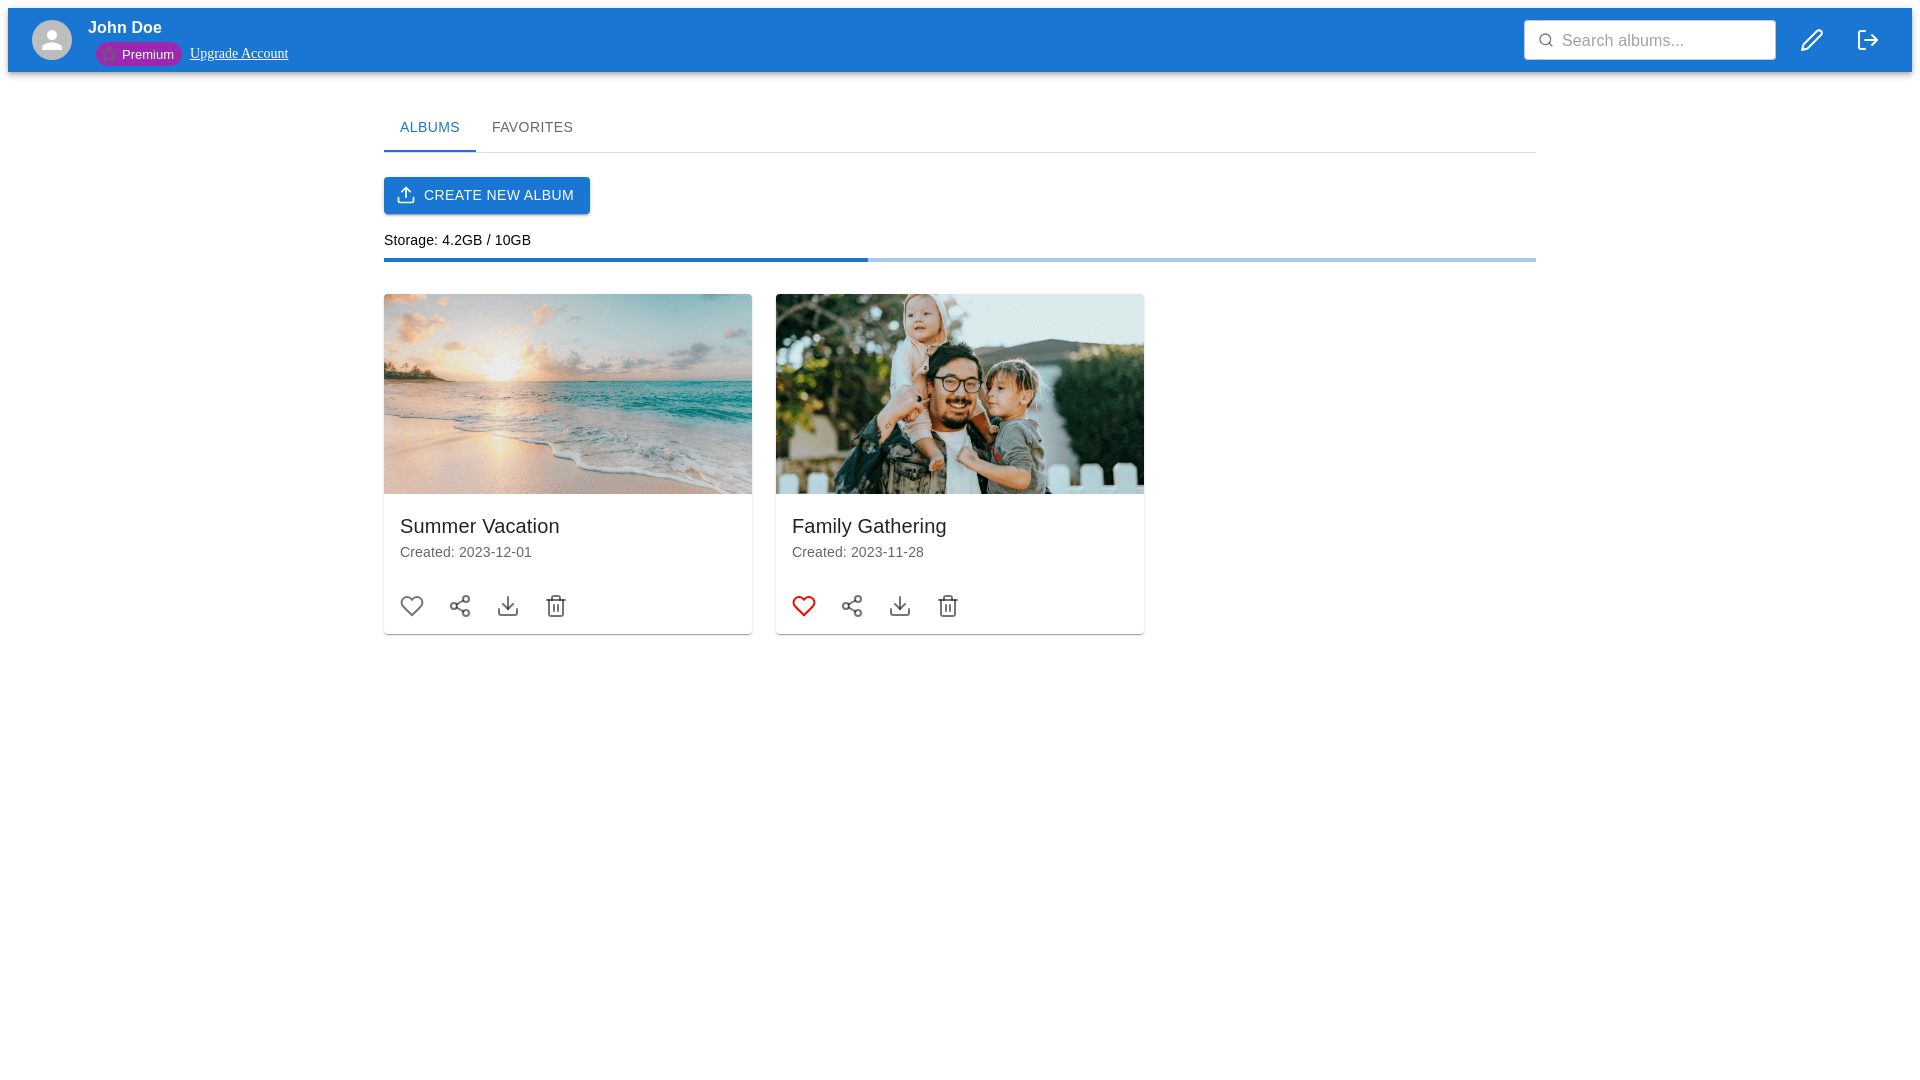Switch to the Favorites tab
This screenshot has width=1920, height=1080.
pos(532,127)
